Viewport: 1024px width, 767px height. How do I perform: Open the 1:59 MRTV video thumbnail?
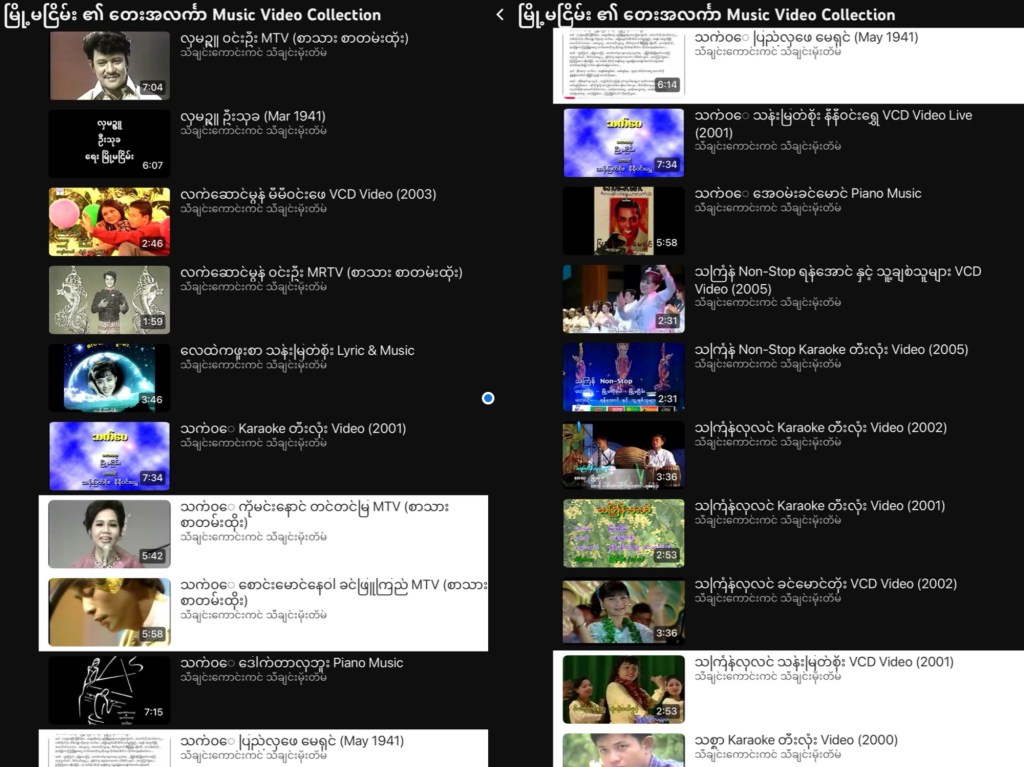(110, 300)
